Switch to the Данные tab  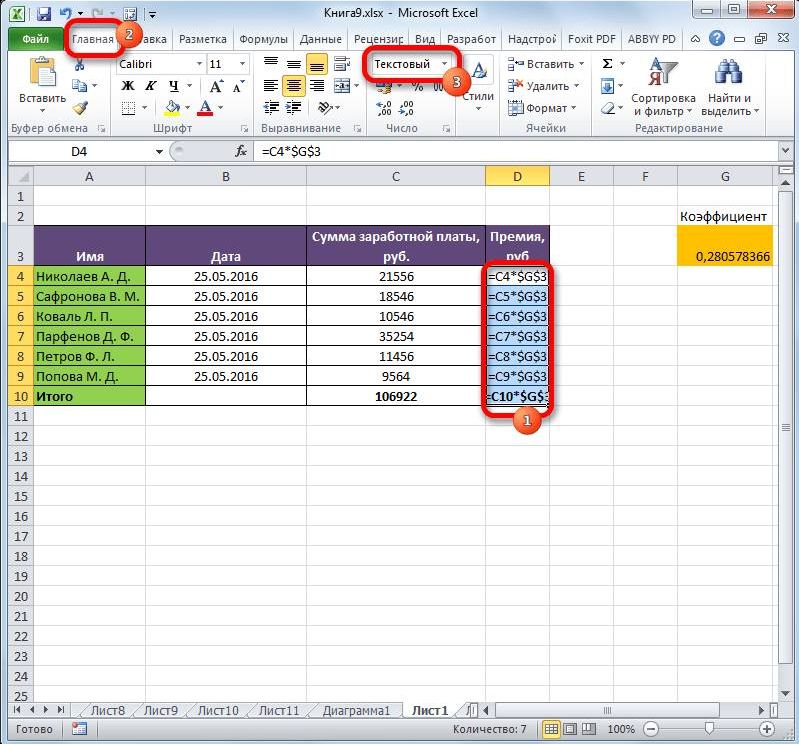click(321, 39)
